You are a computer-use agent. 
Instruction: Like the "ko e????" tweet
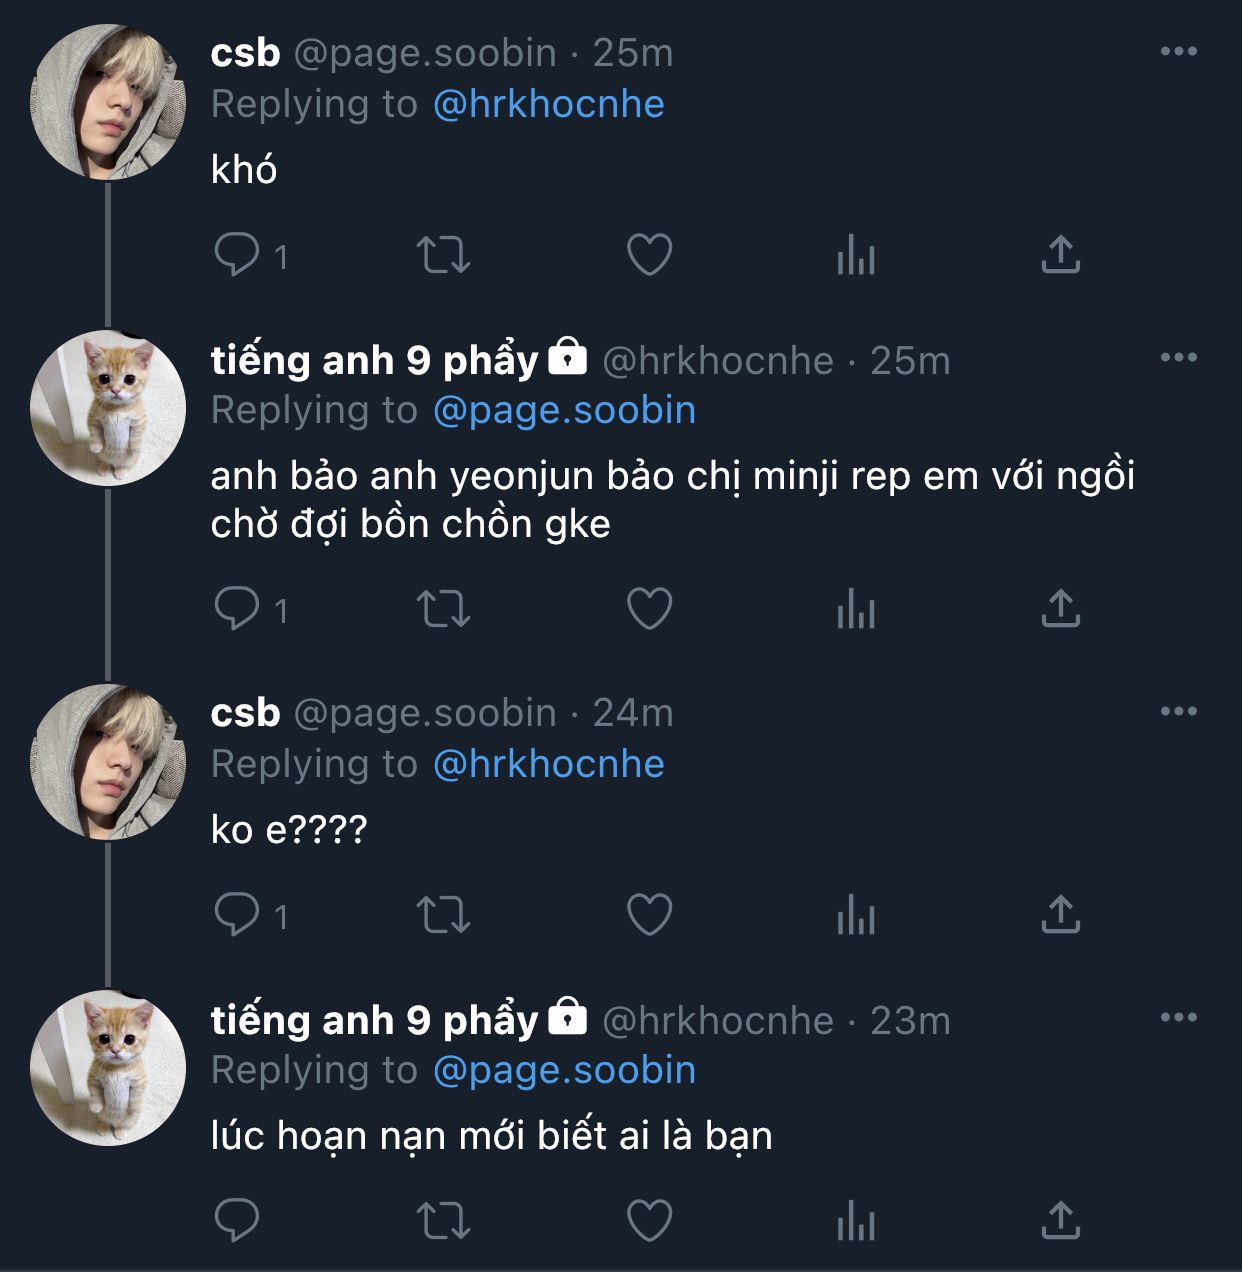click(649, 914)
